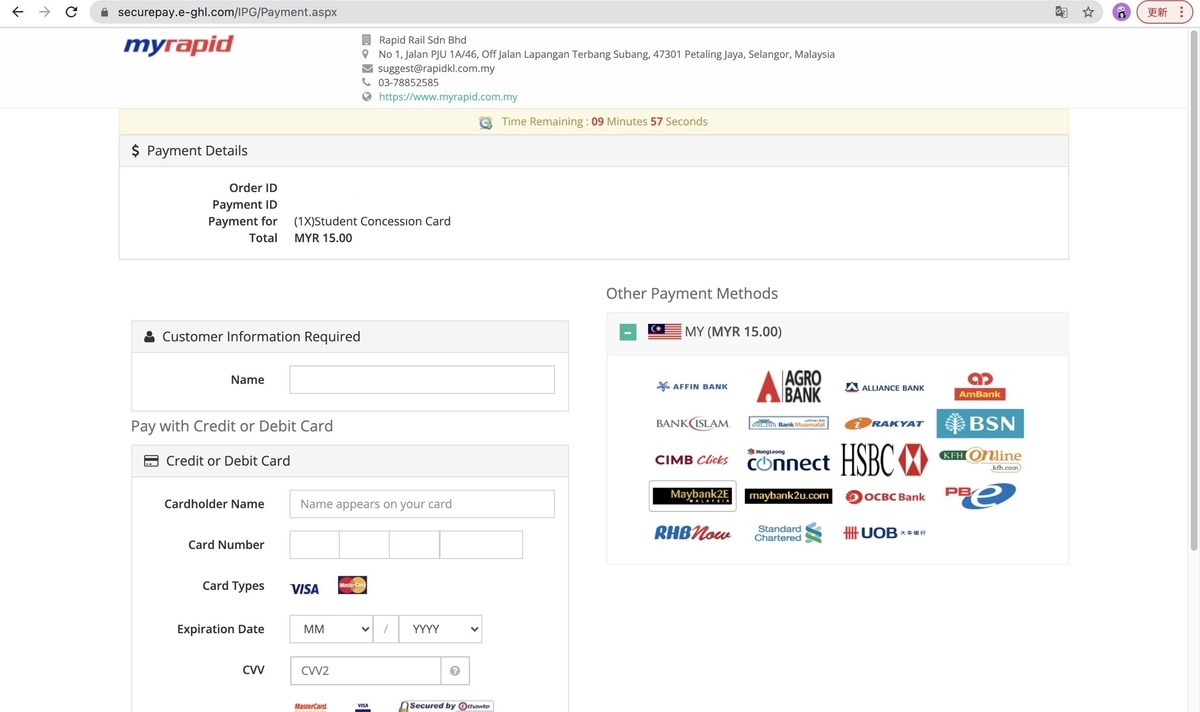Viewport: 1200px width, 712px height.
Task: Choose KFH Online logo
Action: [x=980, y=460]
